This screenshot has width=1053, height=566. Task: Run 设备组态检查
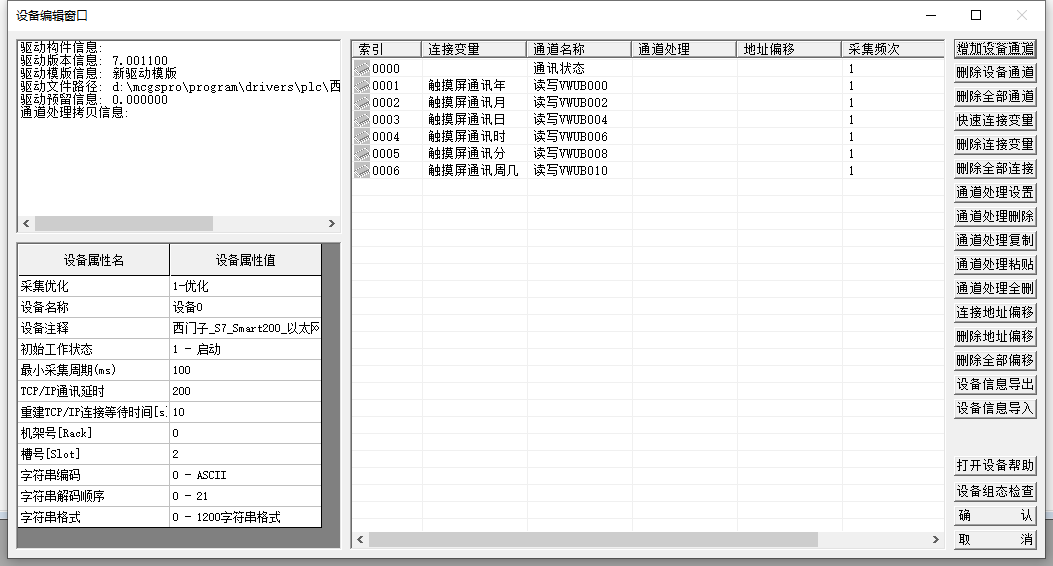pos(995,491)
